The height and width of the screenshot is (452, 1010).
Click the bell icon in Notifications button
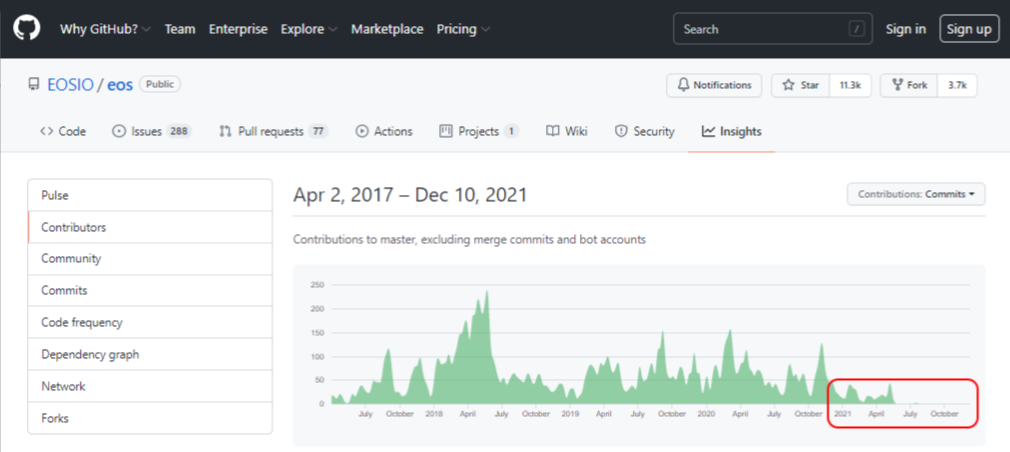point(683,86)
